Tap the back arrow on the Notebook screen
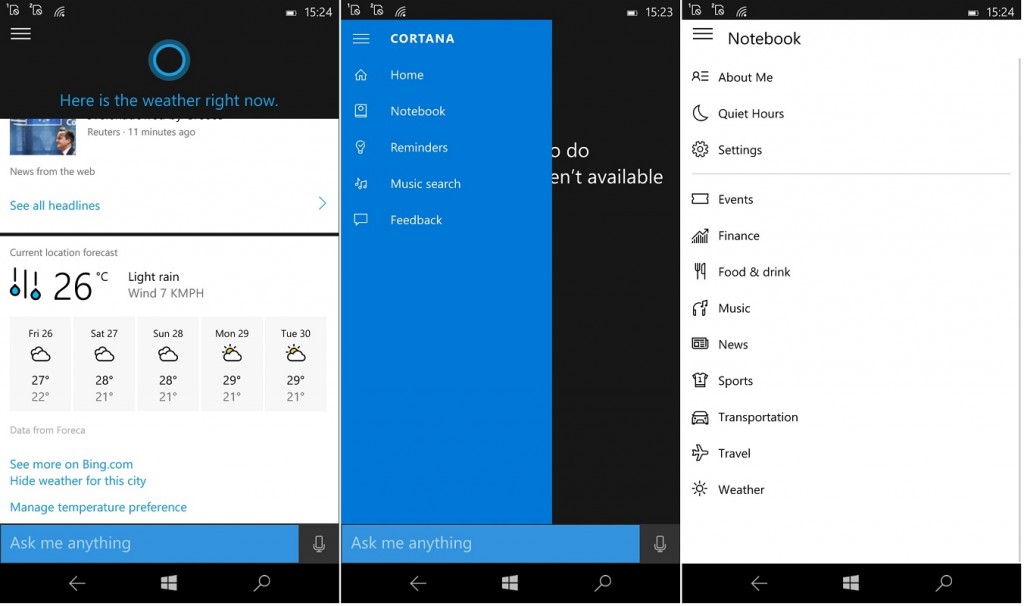The image size is (1024, 606). coord(759,583)
